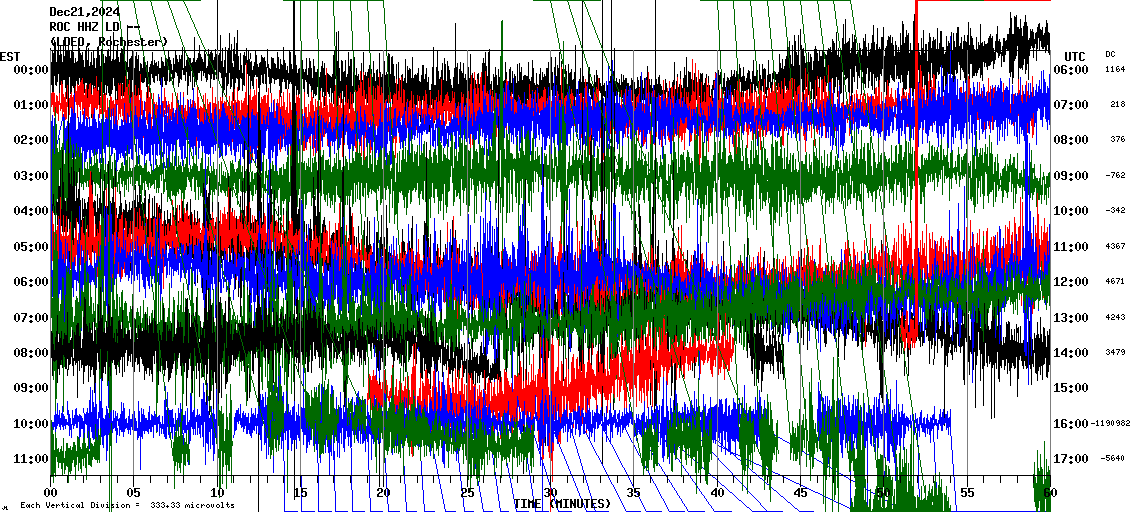Click the 03:00 EST row label
Screen dimensions: 1130x519
pyautogui.click(x=31, y=176)
